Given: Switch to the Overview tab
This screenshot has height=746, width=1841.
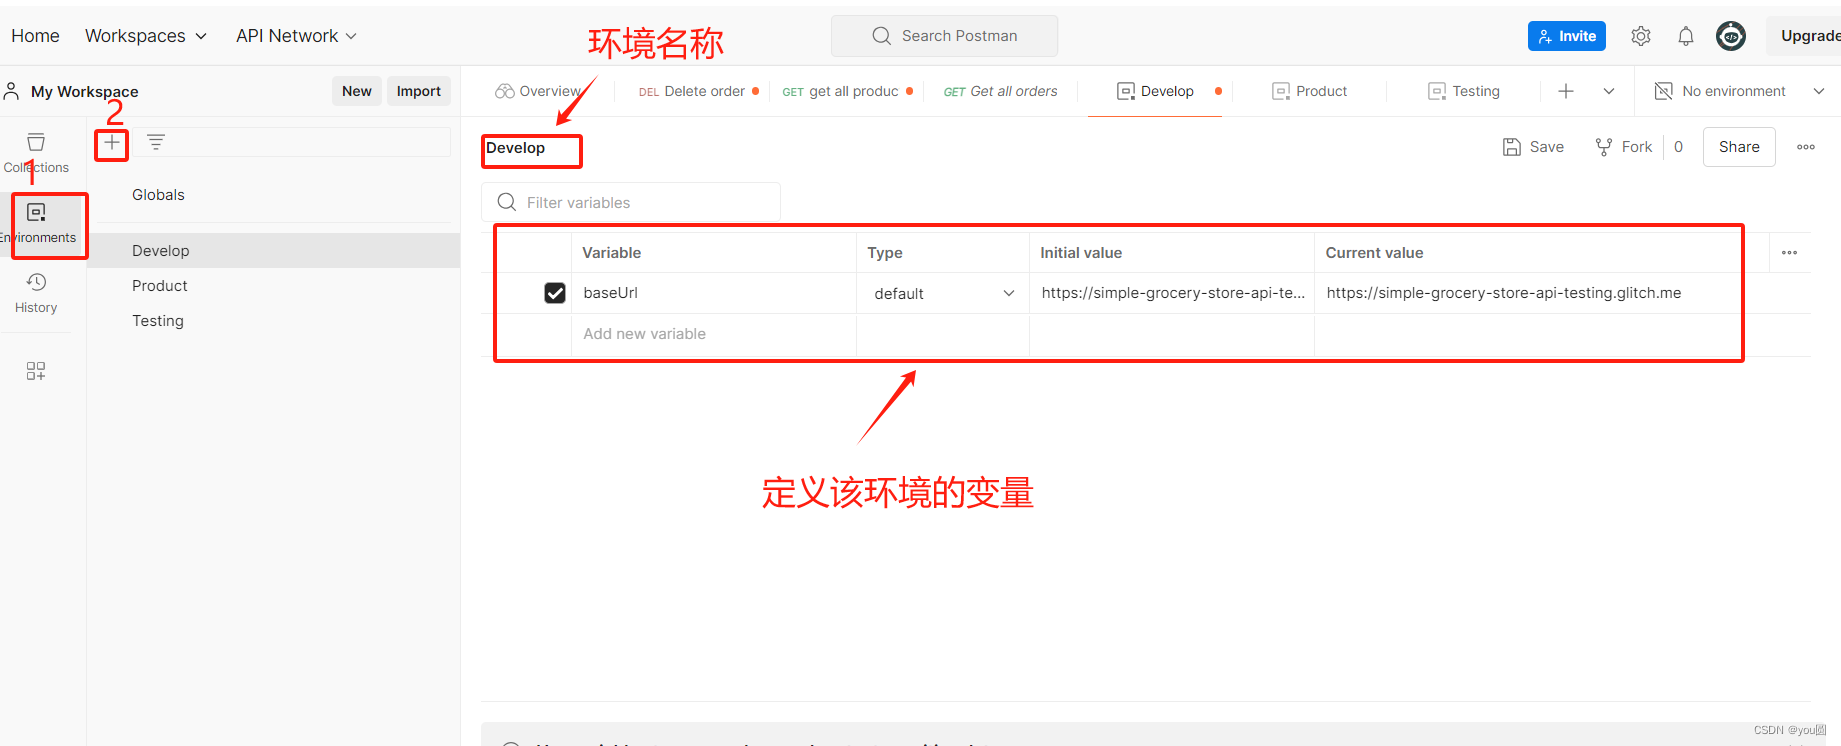Looking at the screenshot, I should pos(539,91).
